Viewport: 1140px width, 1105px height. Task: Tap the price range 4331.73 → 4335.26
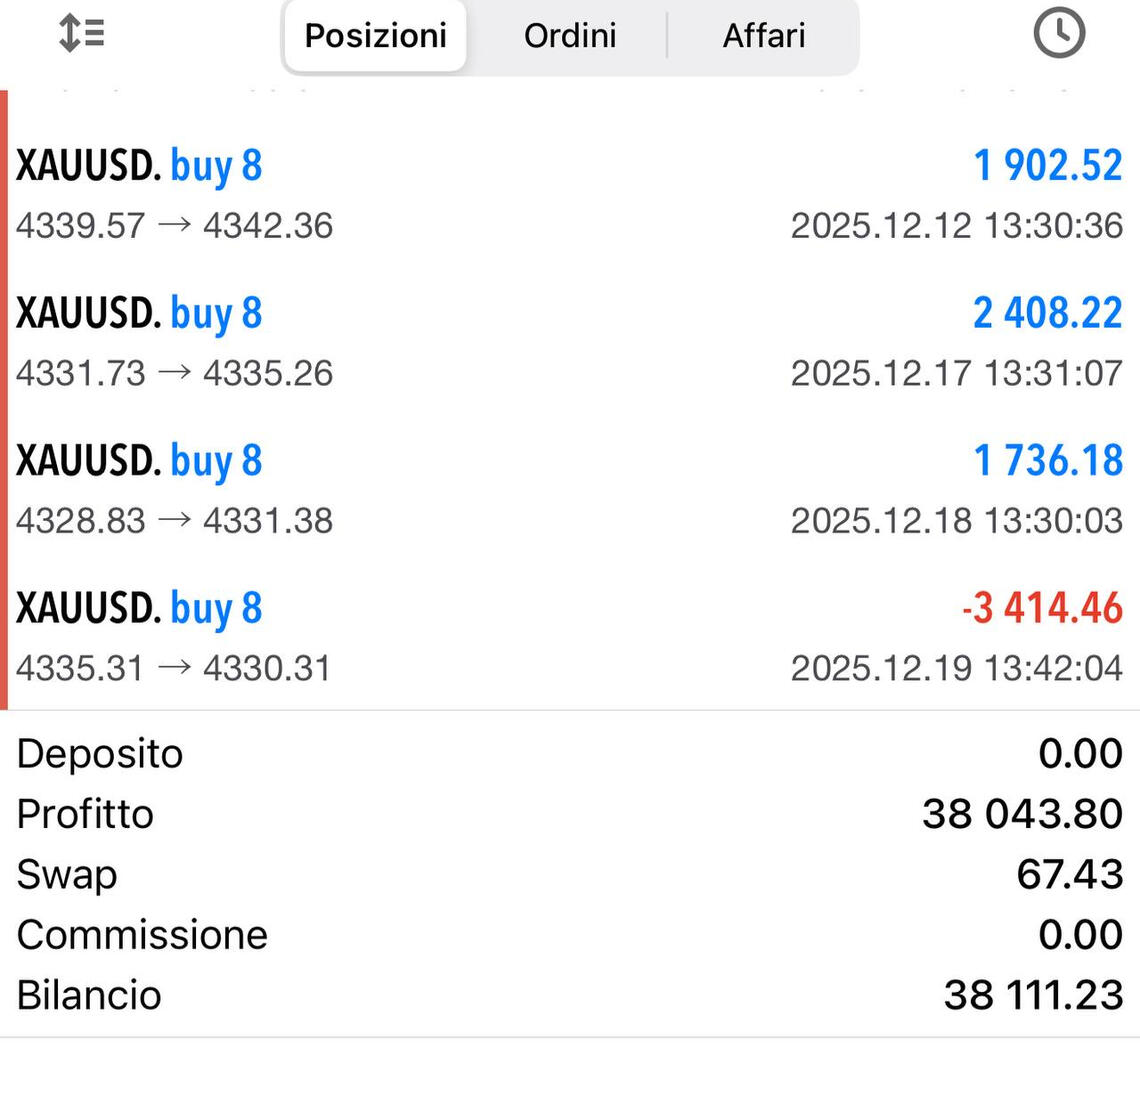click(x=174, y=373)
